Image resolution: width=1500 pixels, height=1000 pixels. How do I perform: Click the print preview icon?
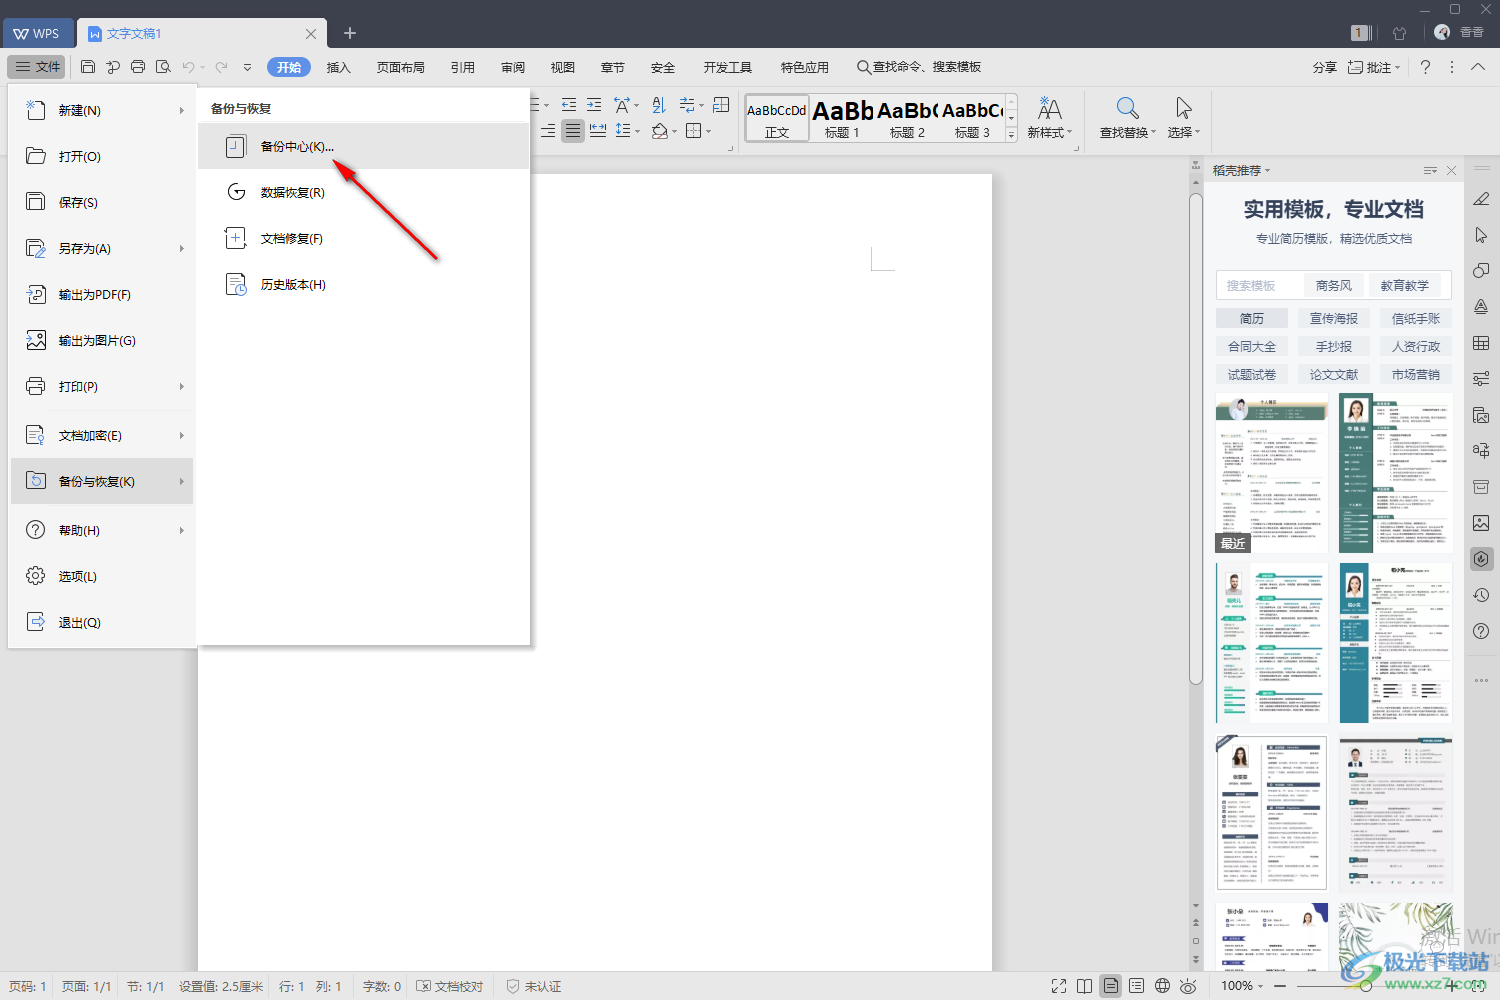coord(163,67)
